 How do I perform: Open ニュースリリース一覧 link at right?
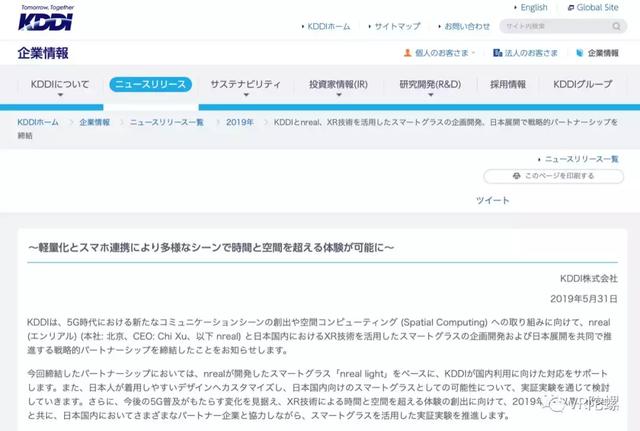pyautogui.click(x=581, y=159)
